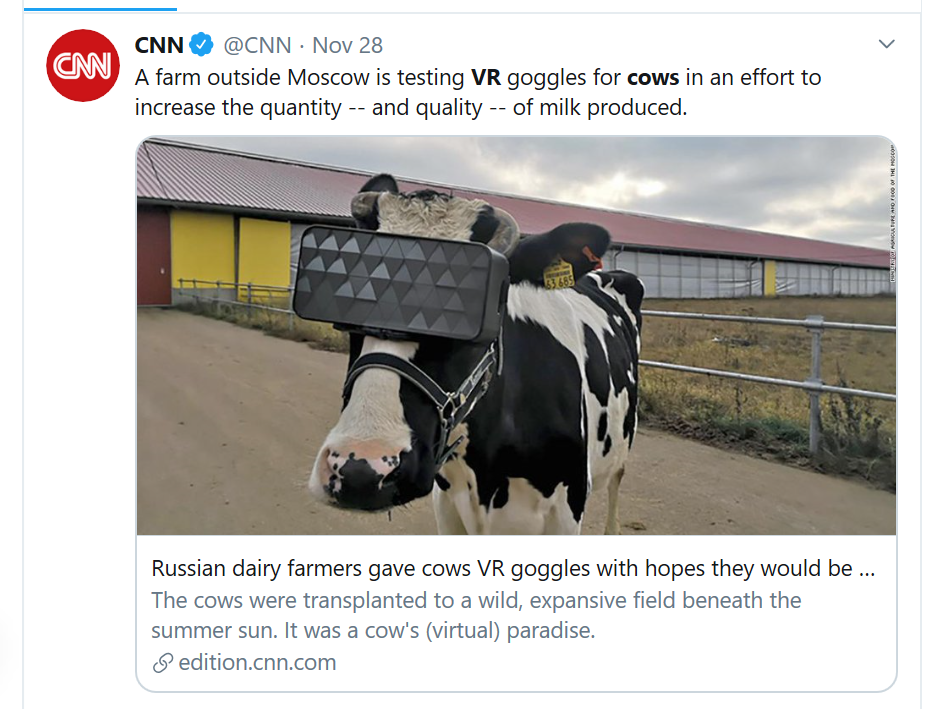Viewport: 949px width, 709px height.
Task: Click the truncated ellipsis ending the card headline
Action: point(867,569)
